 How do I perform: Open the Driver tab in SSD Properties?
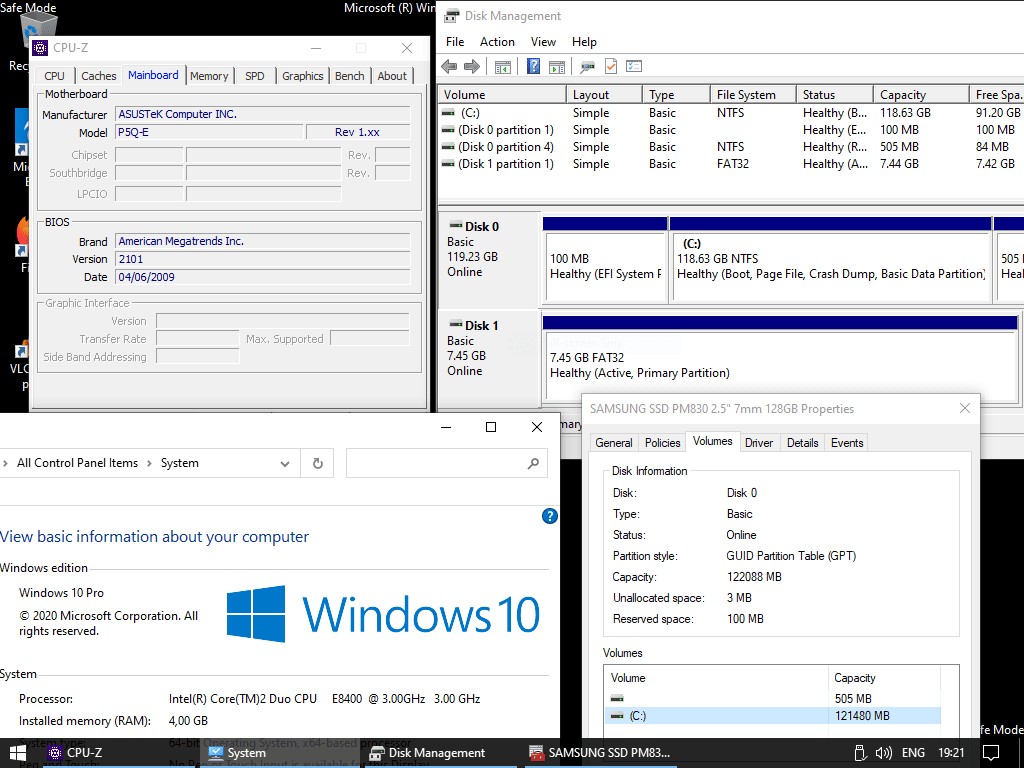tap(759, 443)
